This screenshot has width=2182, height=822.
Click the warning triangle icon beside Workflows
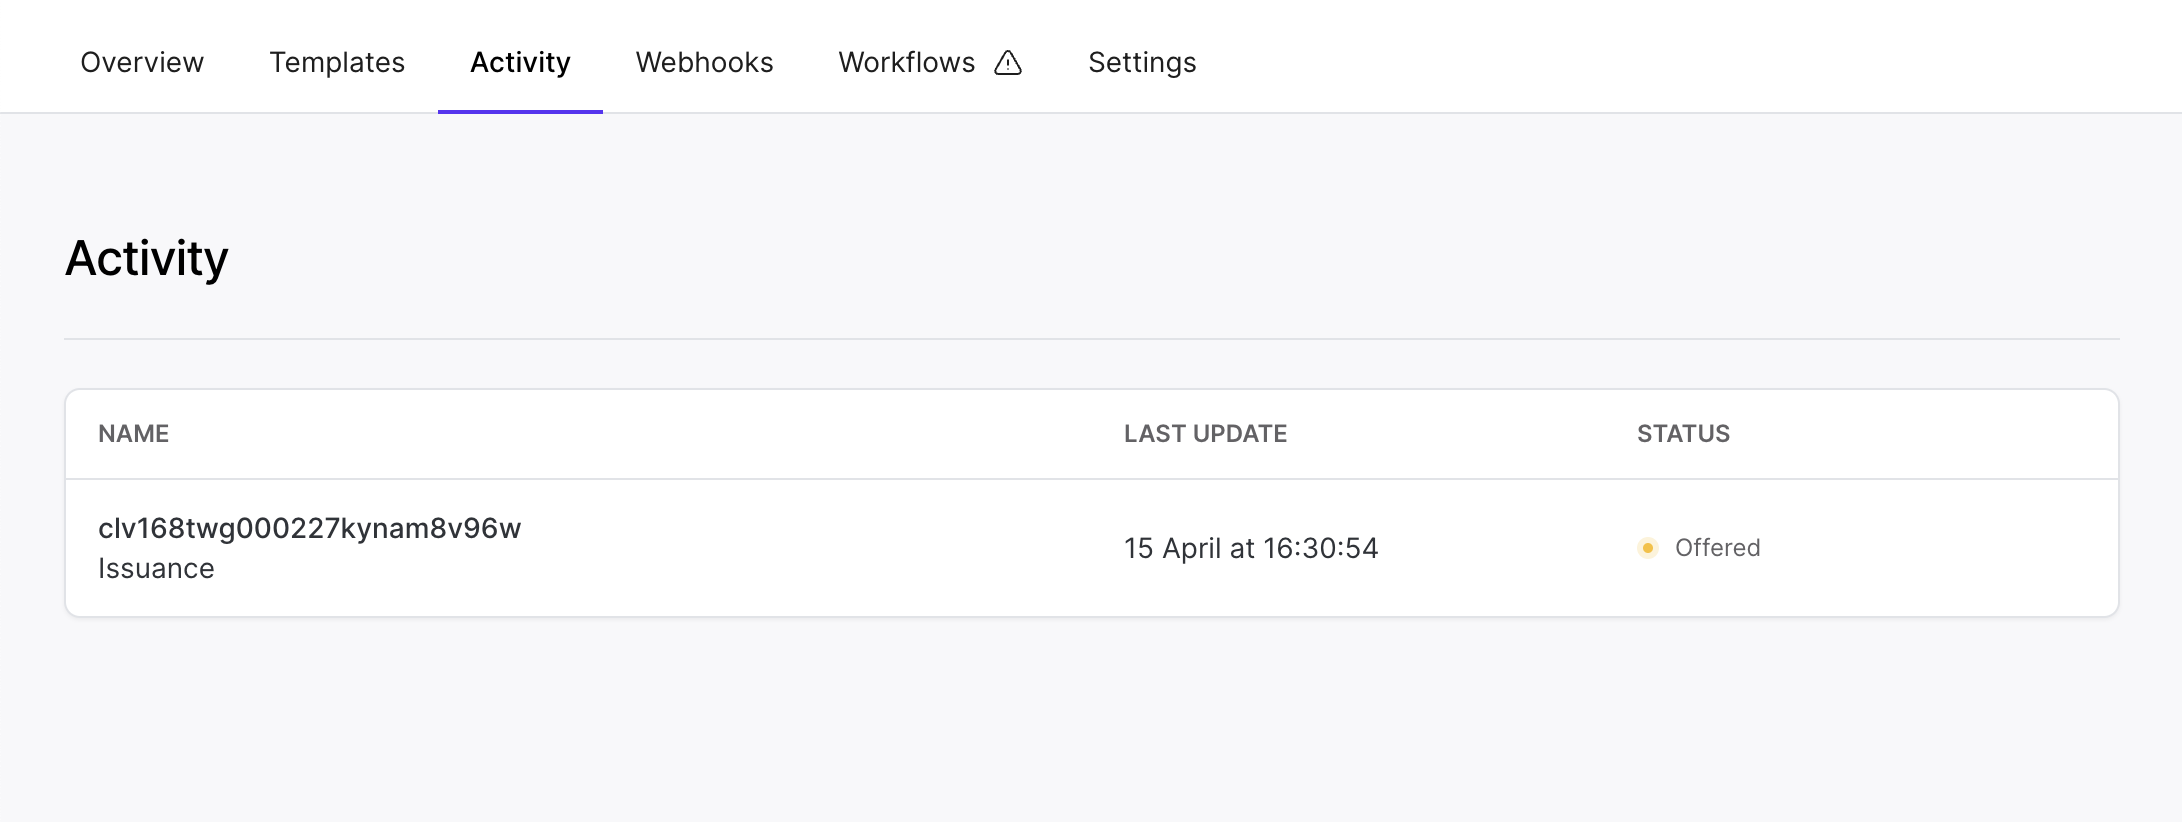point(1008,63)
